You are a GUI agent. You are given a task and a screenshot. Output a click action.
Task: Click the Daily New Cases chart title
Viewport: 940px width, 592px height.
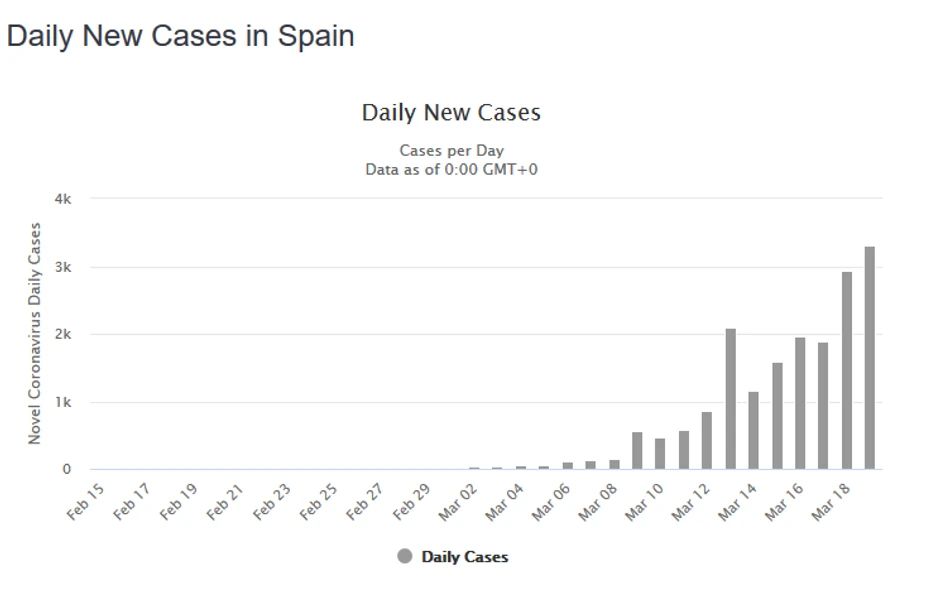[451, 113]
